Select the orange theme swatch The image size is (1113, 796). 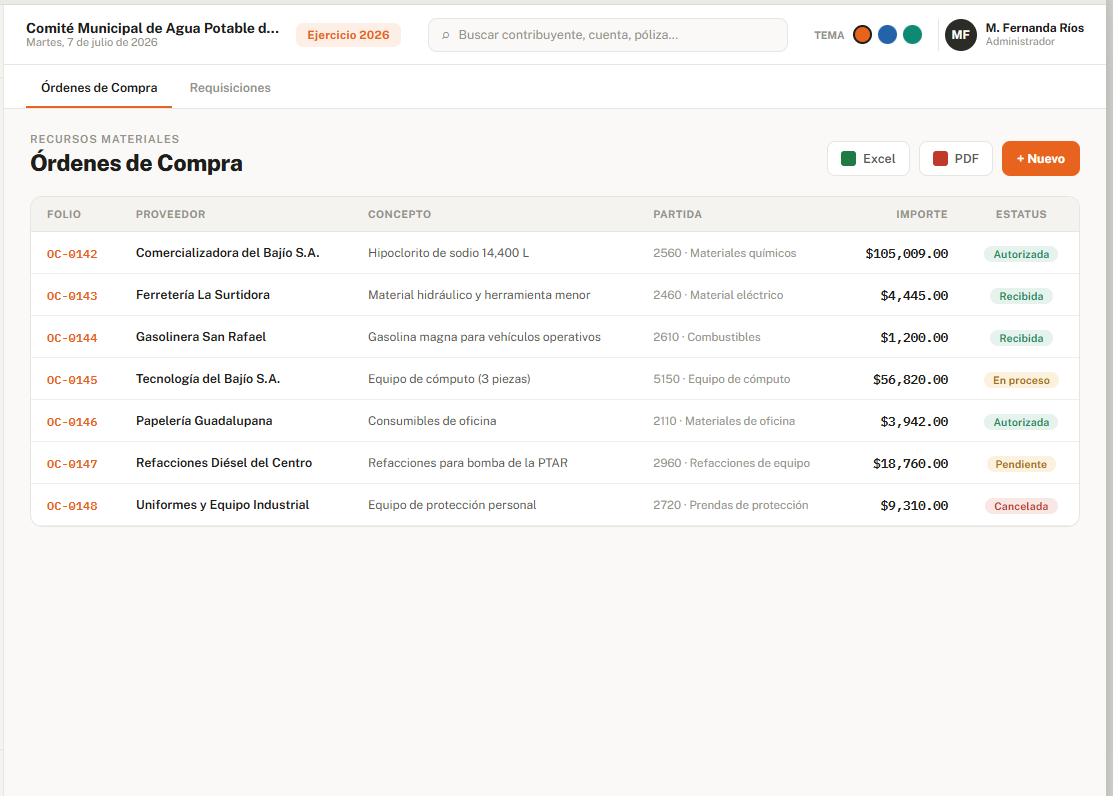(x=862, y=35)
